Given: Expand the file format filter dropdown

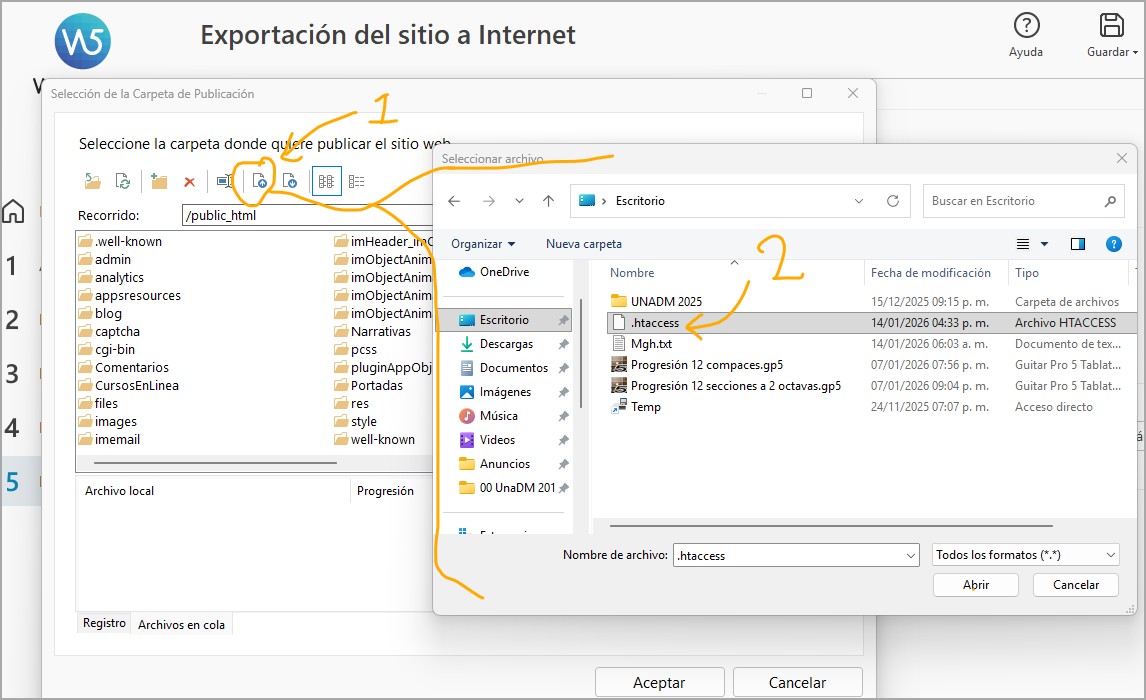Looking at the screenshot, I should tap(1025, 555).
